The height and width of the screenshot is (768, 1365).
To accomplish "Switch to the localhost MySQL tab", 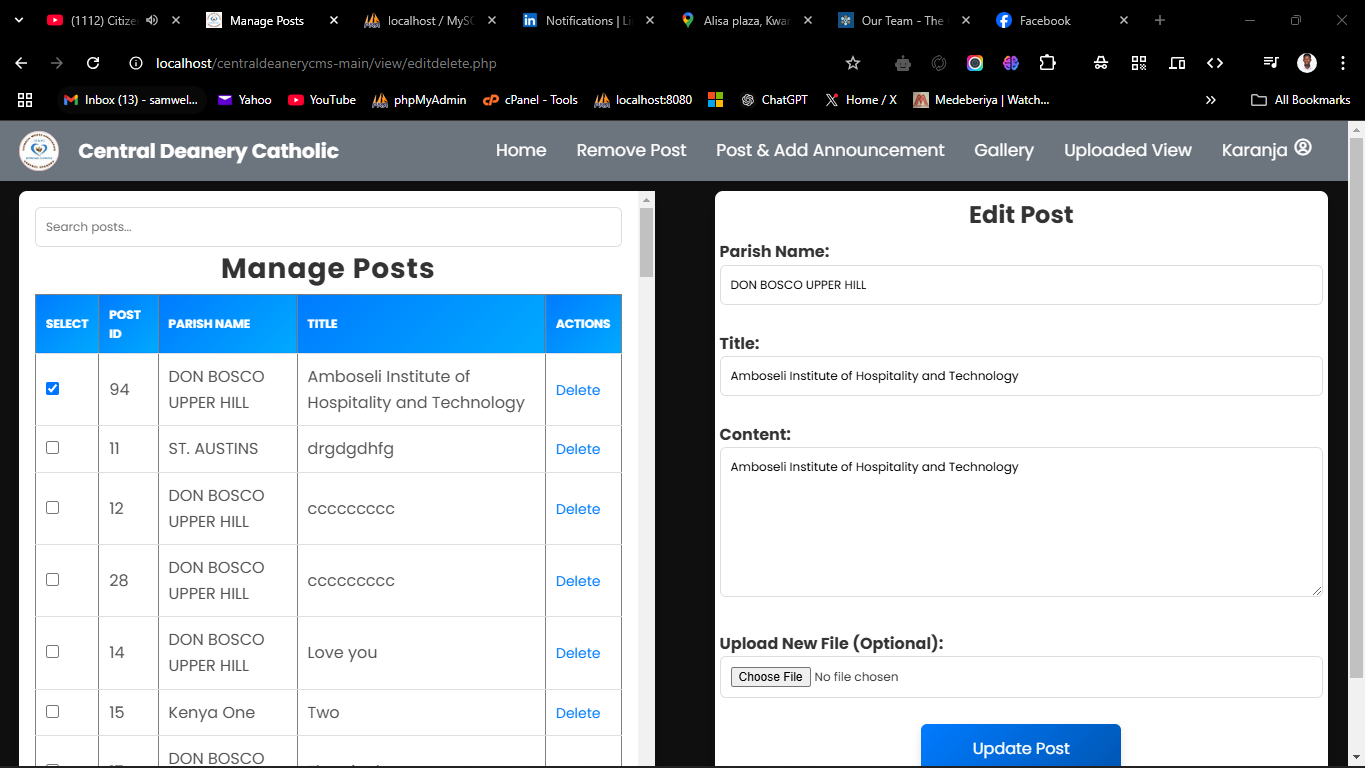I will (x=430, y=20).
